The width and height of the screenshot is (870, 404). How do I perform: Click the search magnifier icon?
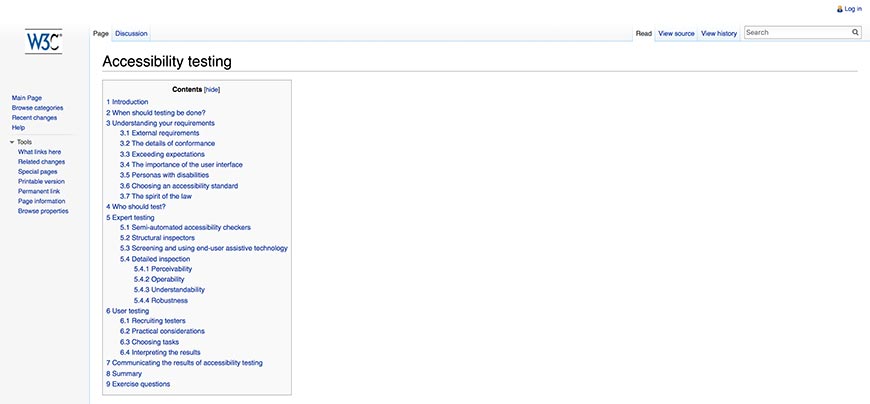855,33
